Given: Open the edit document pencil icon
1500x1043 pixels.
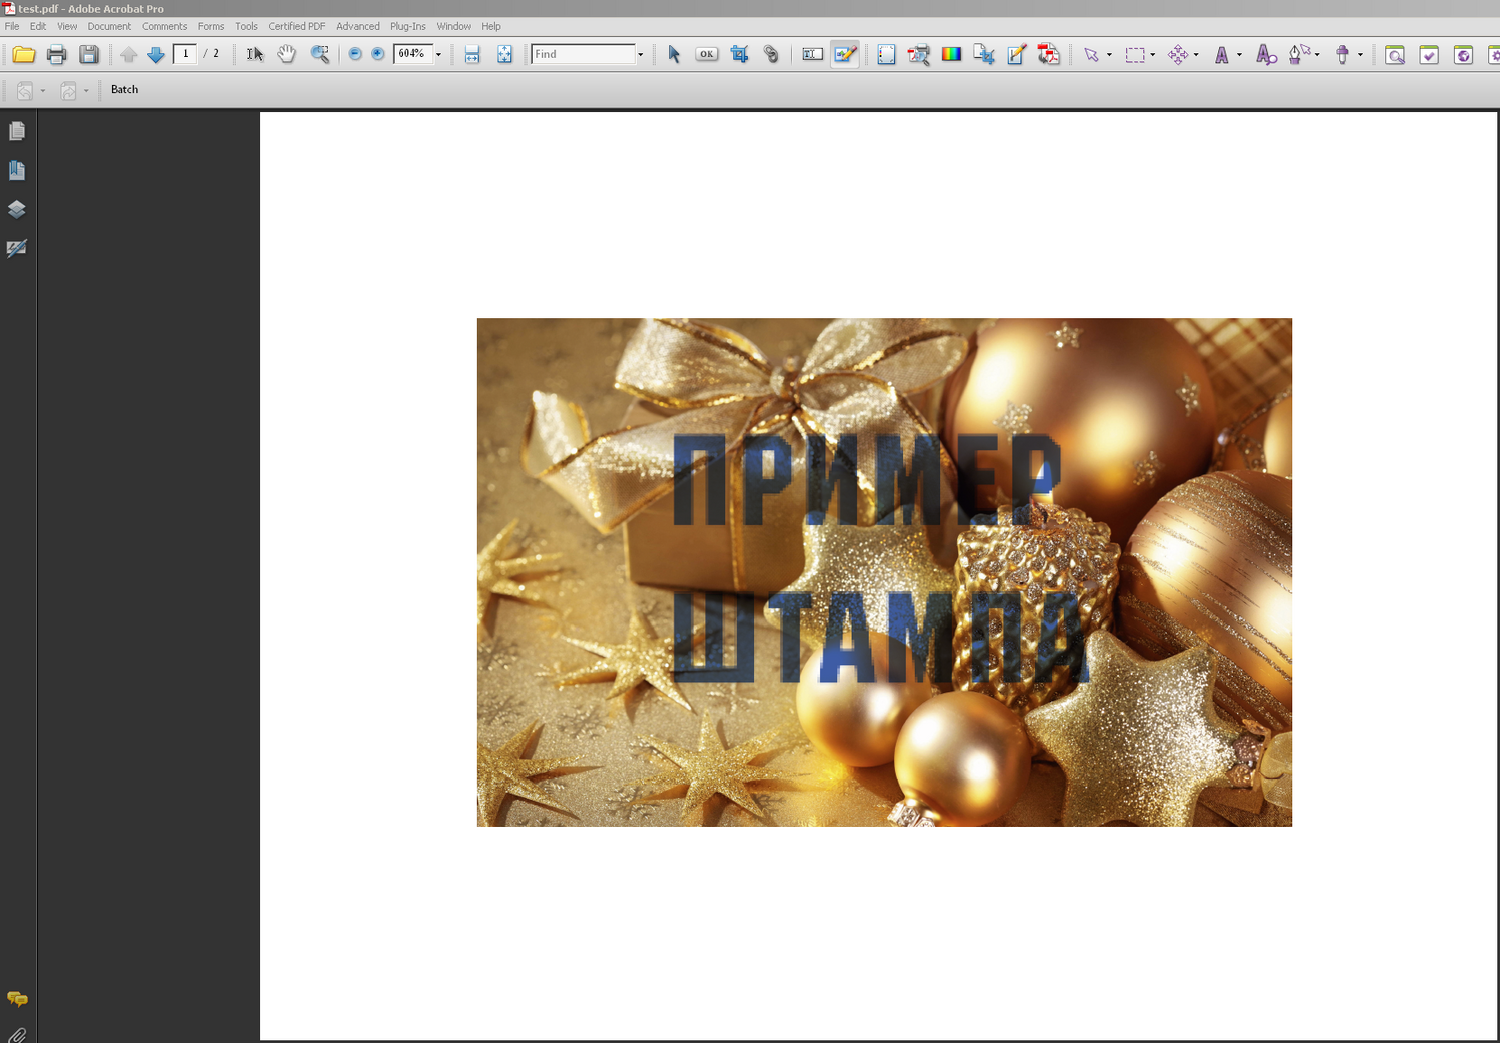Looking at the screenshot, I should [1016, 54].
